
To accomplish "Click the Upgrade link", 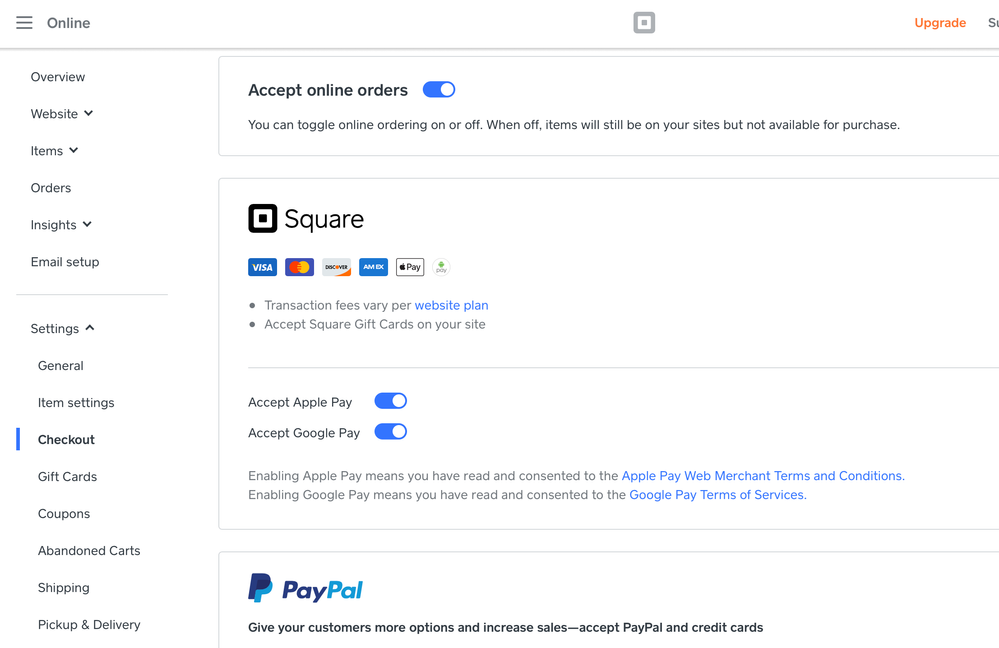I will pos(939,23).
